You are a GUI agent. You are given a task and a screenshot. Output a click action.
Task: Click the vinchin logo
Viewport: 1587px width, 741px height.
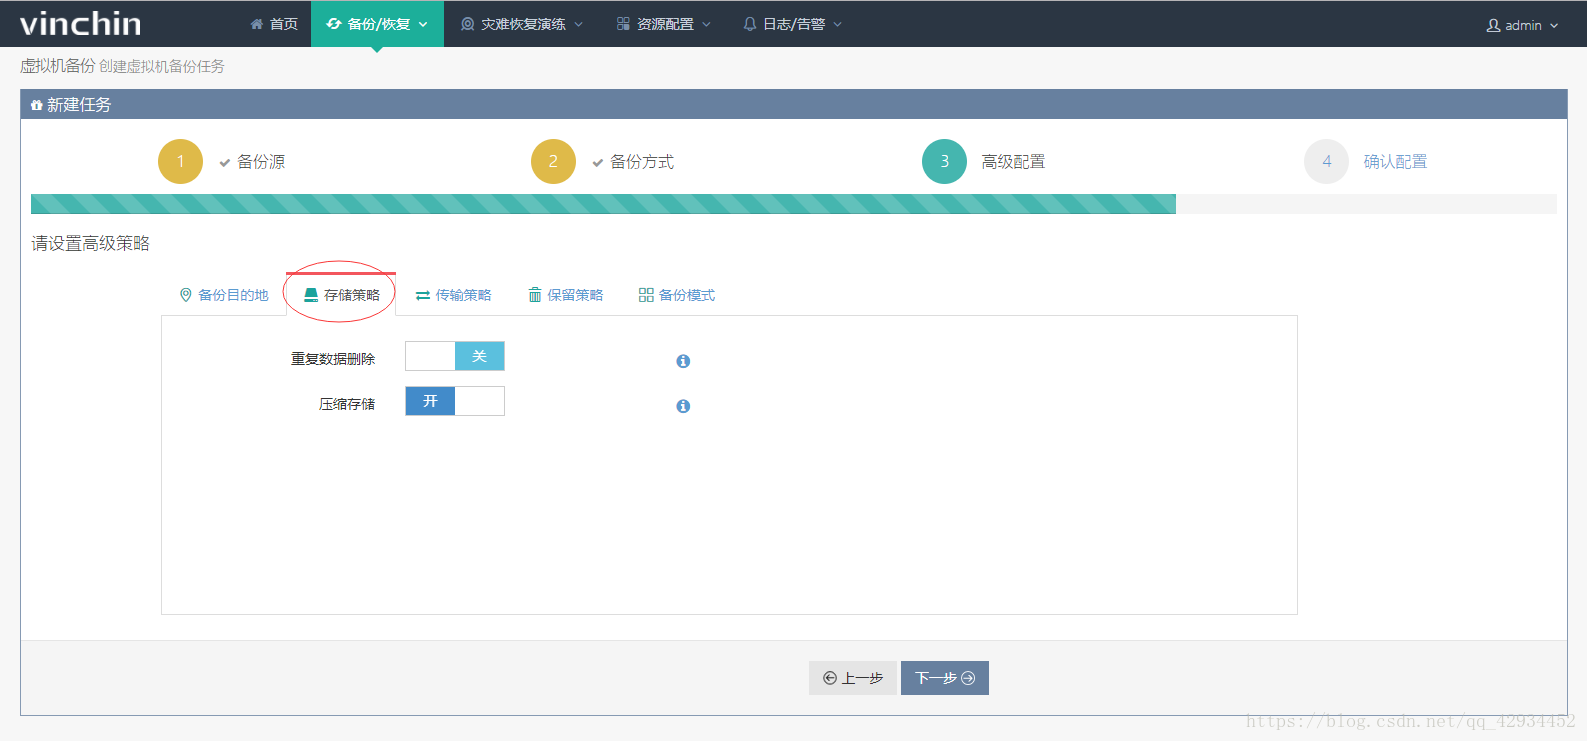pyautogui.click(x=80, y=23)
